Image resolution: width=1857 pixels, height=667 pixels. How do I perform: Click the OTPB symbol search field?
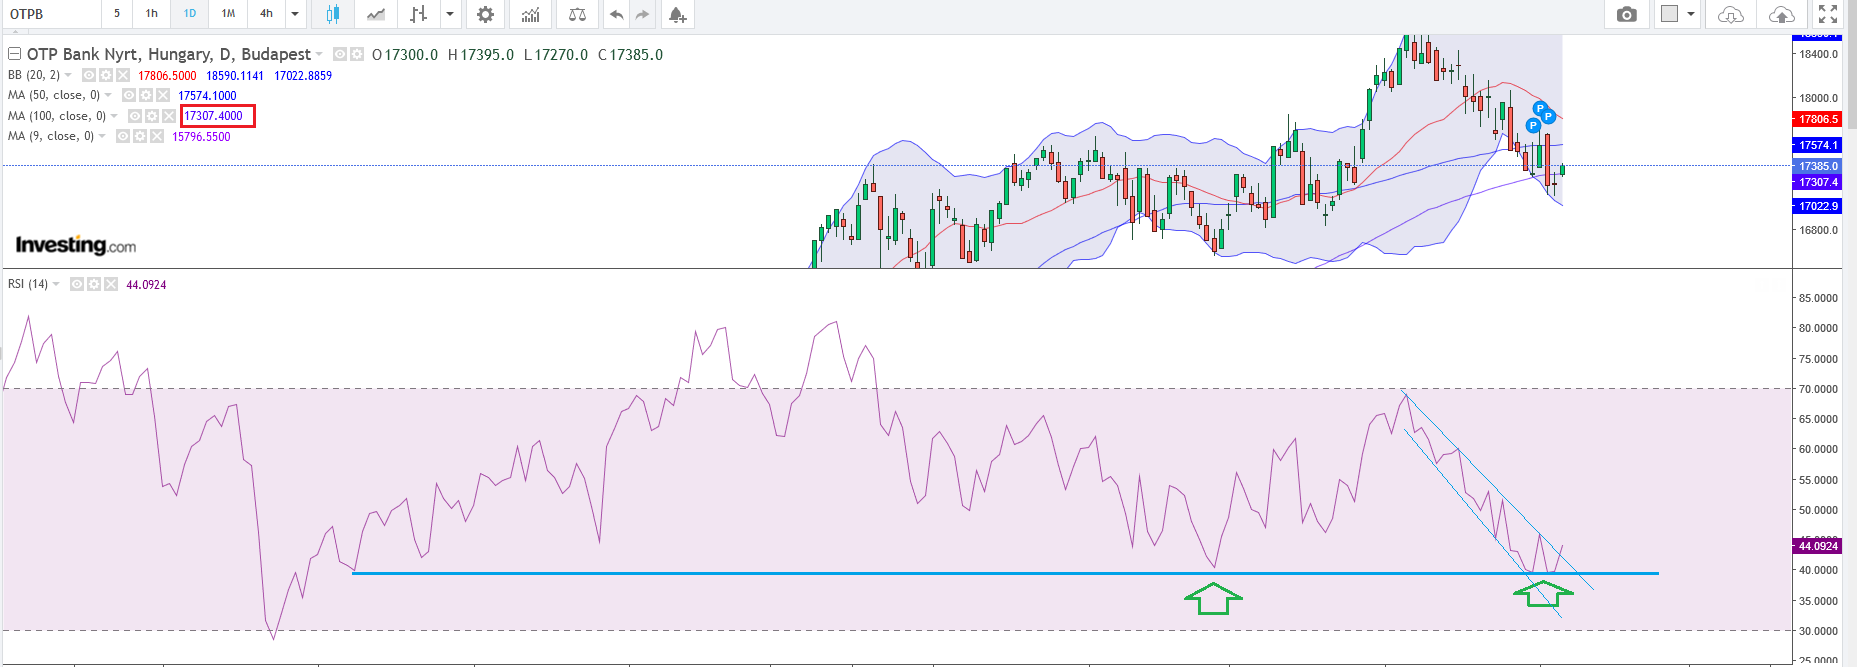coord(50,14)
